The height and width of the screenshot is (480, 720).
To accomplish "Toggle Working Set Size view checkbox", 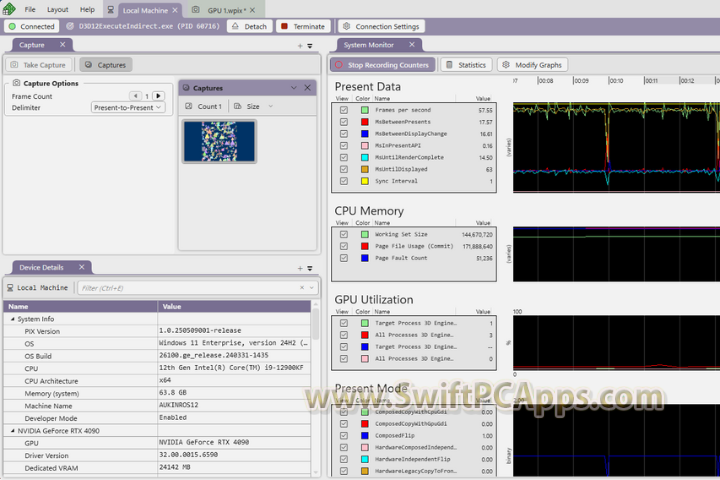I will 344,234.
